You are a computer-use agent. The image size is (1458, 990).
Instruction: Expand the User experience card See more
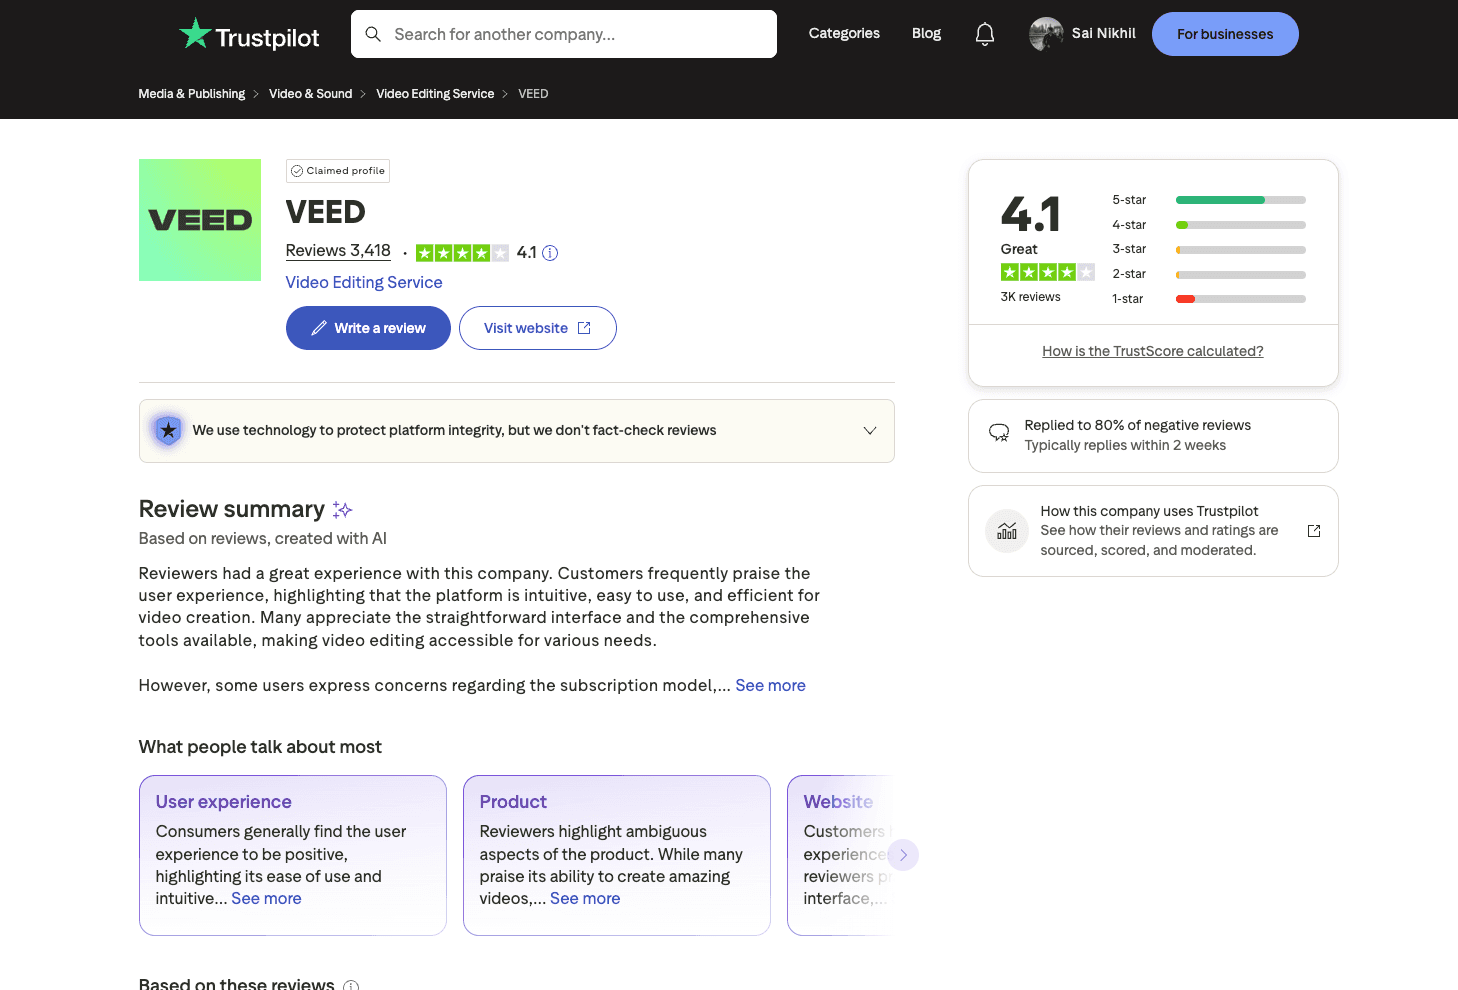(x=266, y=898)
